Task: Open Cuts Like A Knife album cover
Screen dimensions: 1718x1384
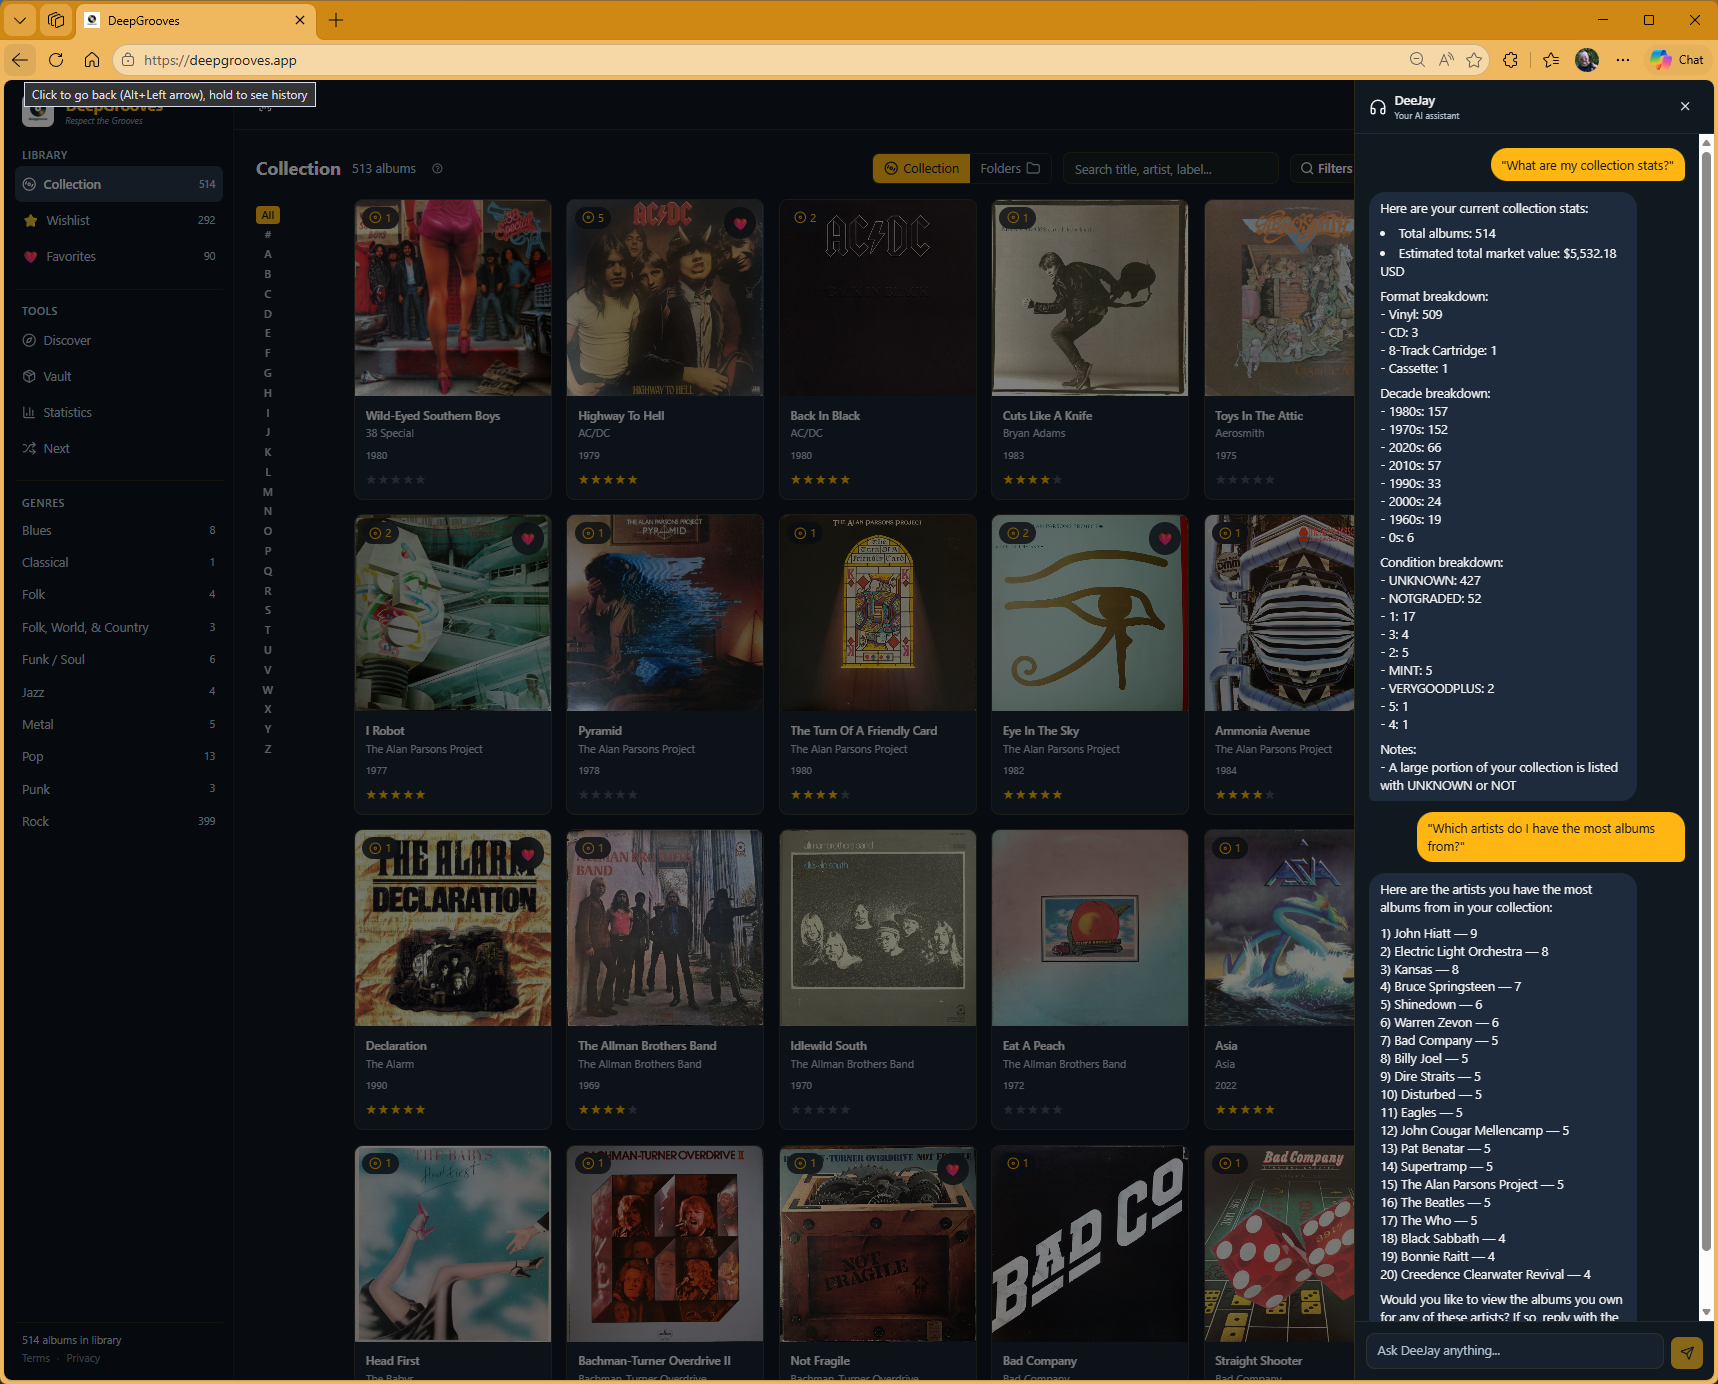Action: (1090, 298)
